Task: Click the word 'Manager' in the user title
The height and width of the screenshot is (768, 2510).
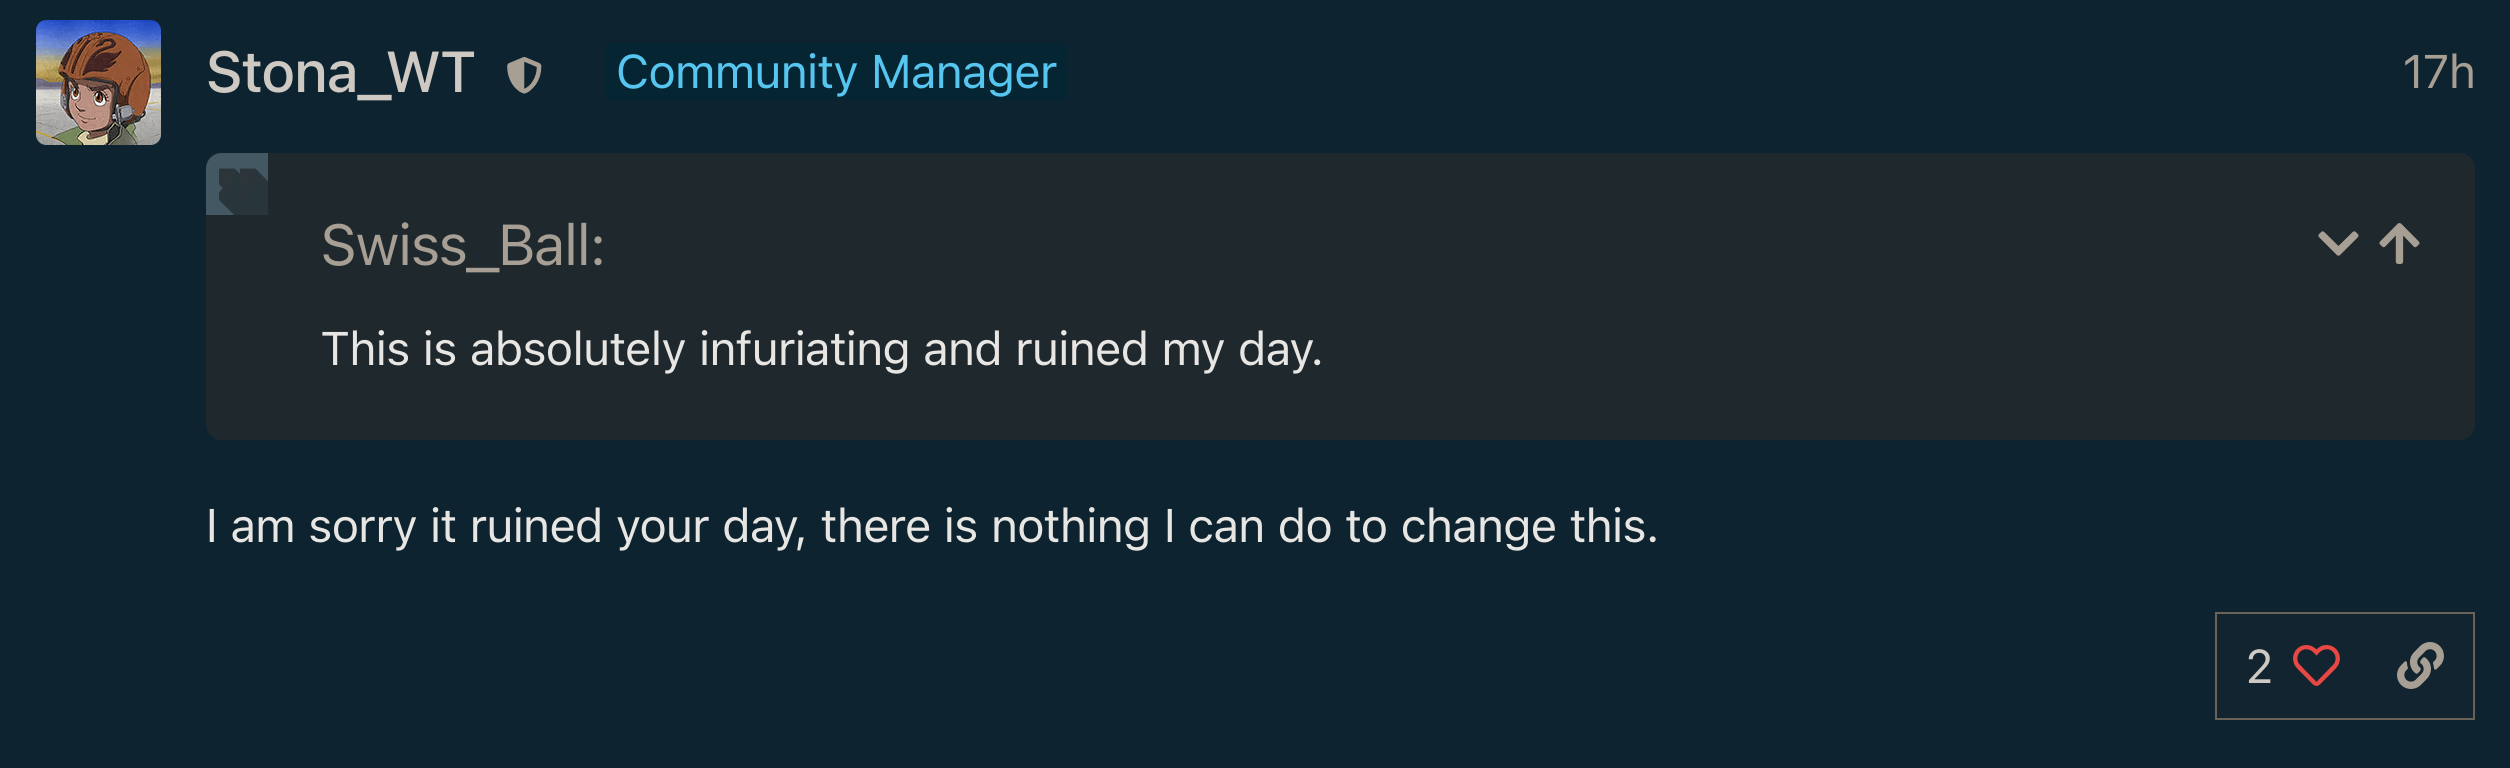Action: (x=964, y=73)
